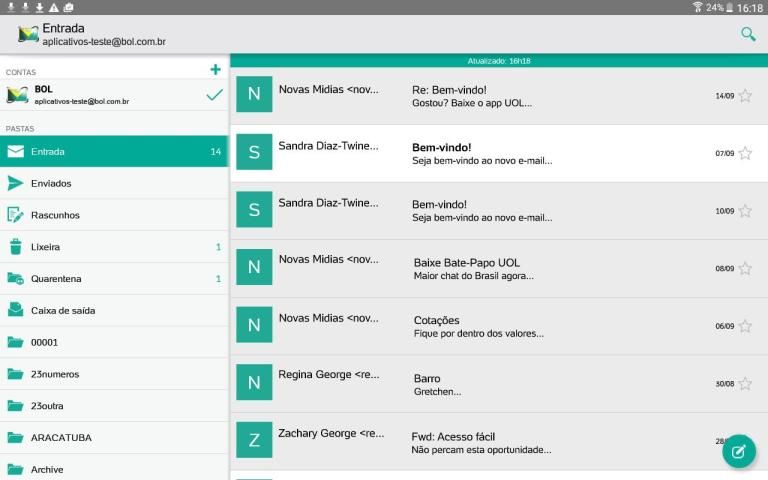Tap the Wi-Fi icon in status bar

(x=697, y=7)
